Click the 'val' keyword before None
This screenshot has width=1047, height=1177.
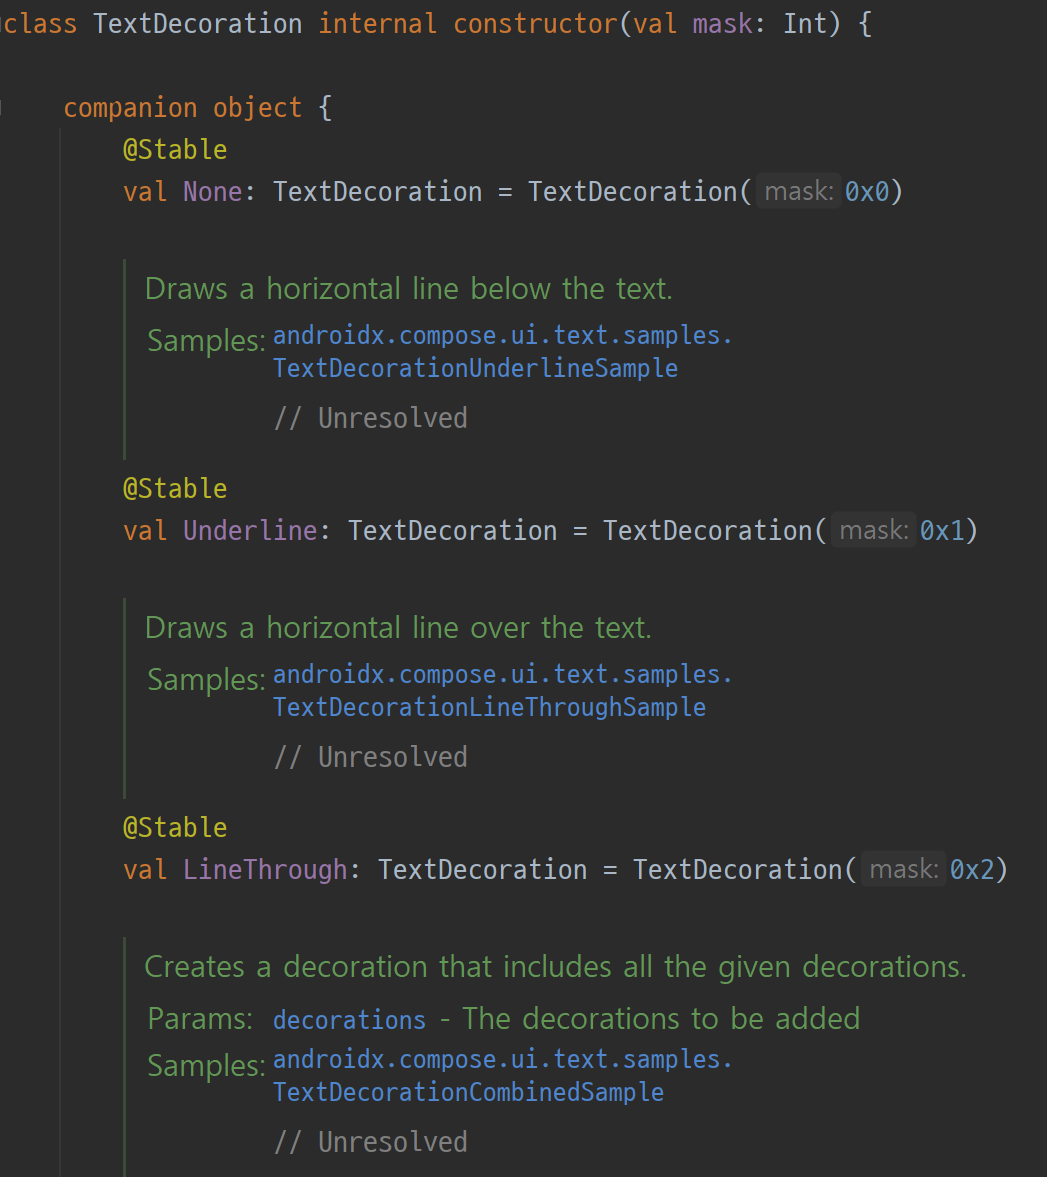click(x=145, y=191)
